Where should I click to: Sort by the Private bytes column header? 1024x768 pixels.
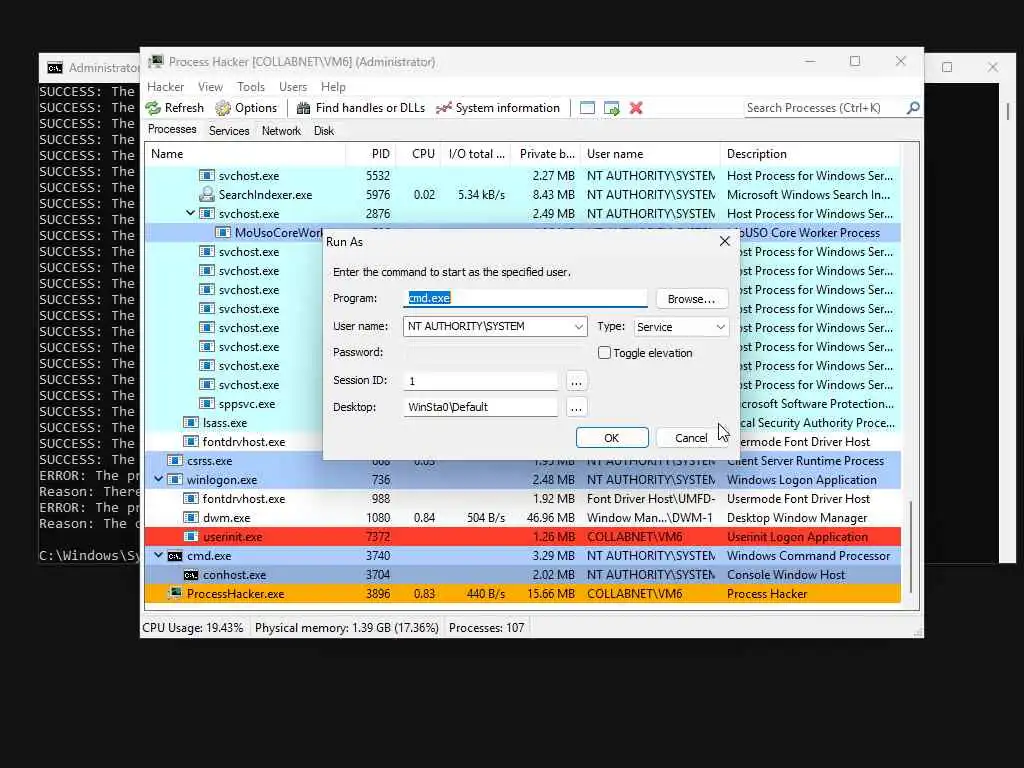546,154
